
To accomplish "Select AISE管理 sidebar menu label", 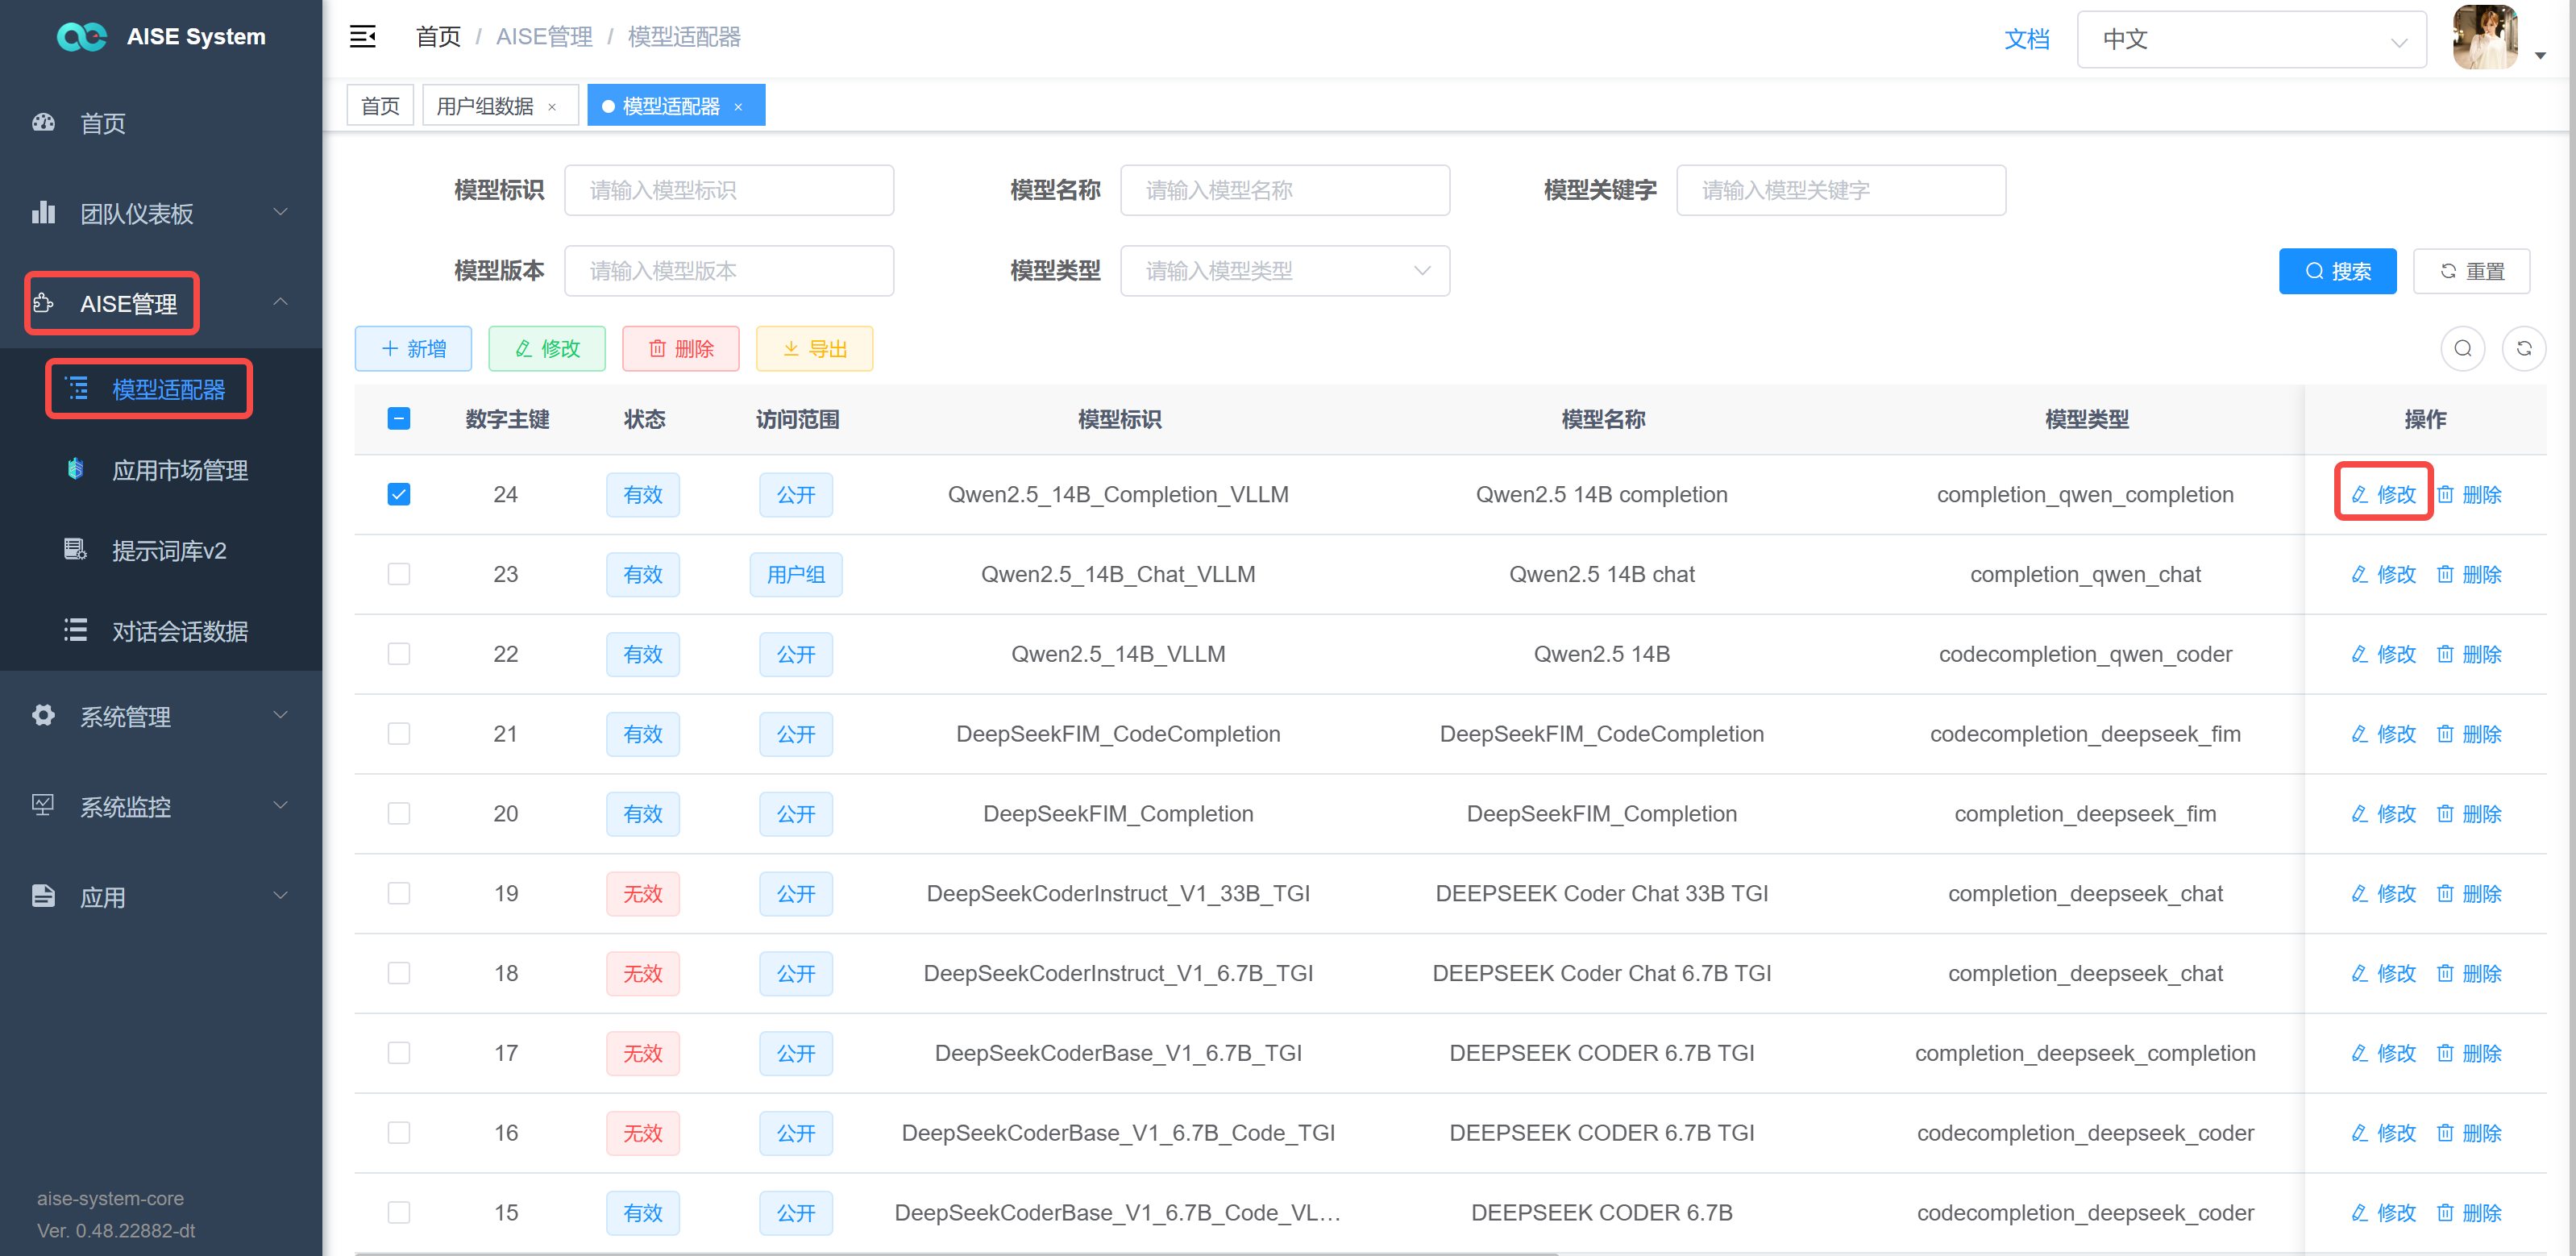I will pos(129,303).
